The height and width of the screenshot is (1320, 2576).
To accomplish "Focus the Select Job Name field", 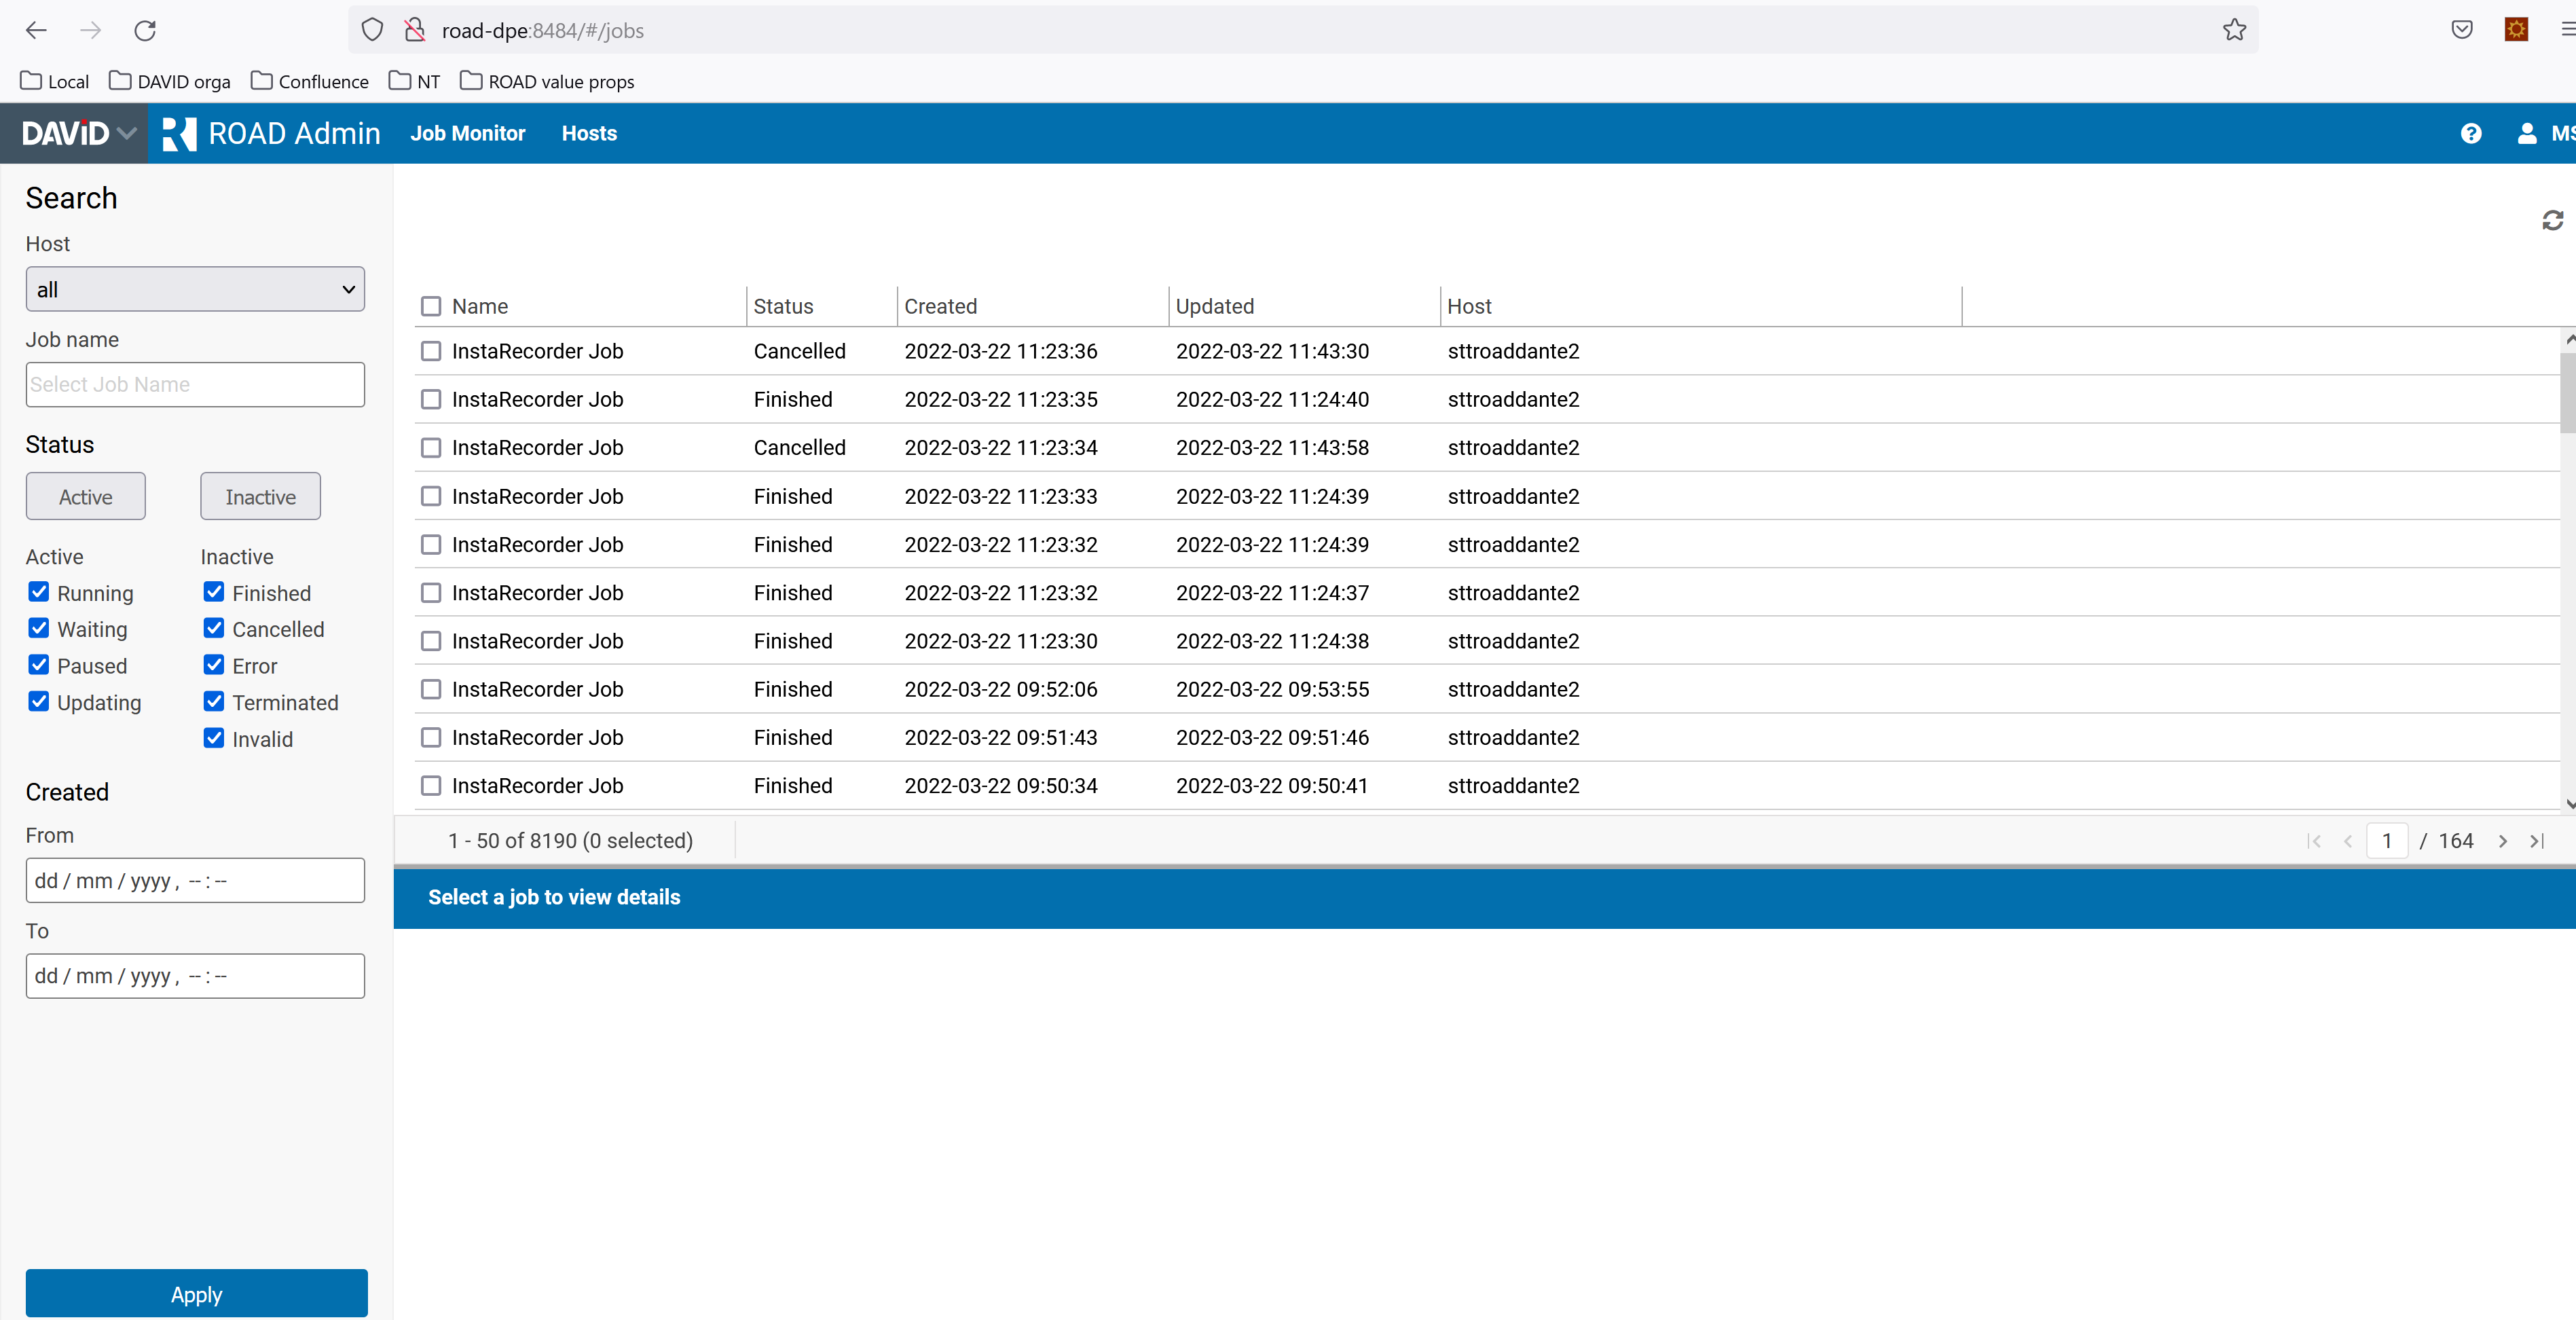I will point(195,384).
